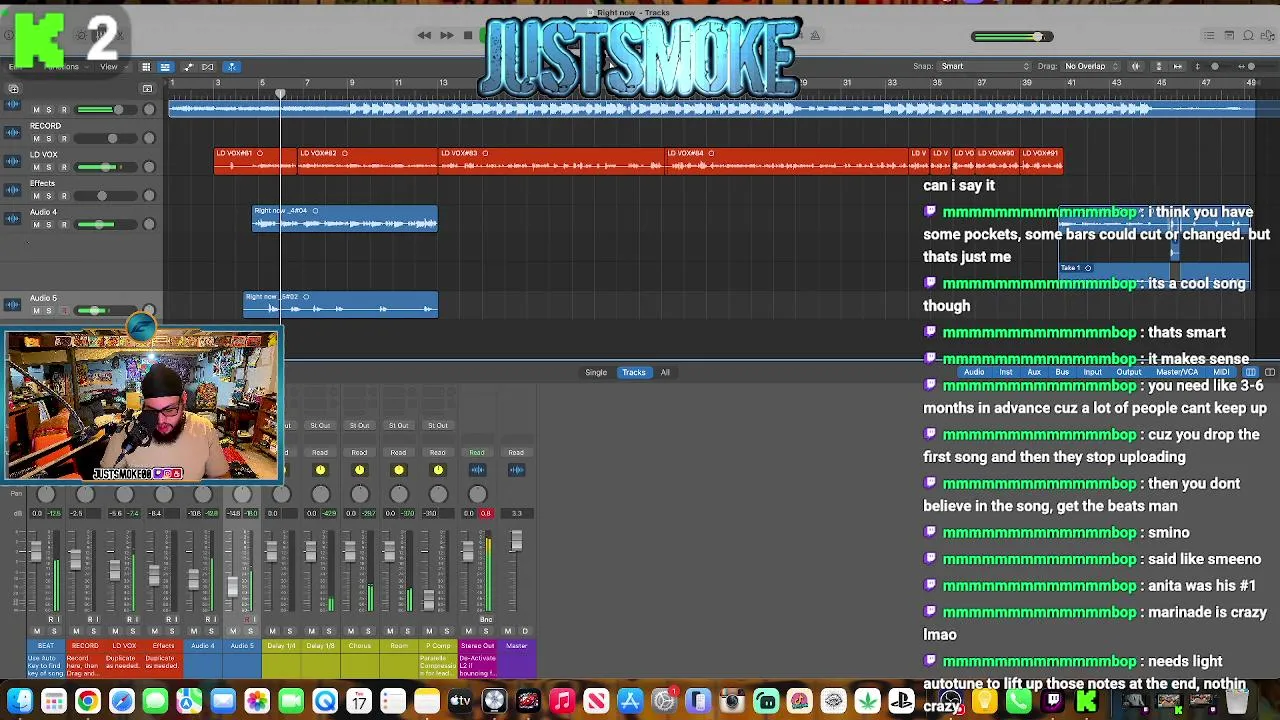Click the Rewind transport button
This screenshot has height=720, width=1280.
click(424, 36)
